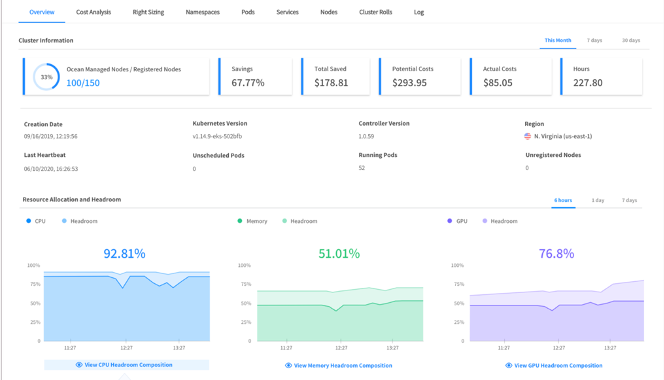Select the Pods tab

[248, 12]
